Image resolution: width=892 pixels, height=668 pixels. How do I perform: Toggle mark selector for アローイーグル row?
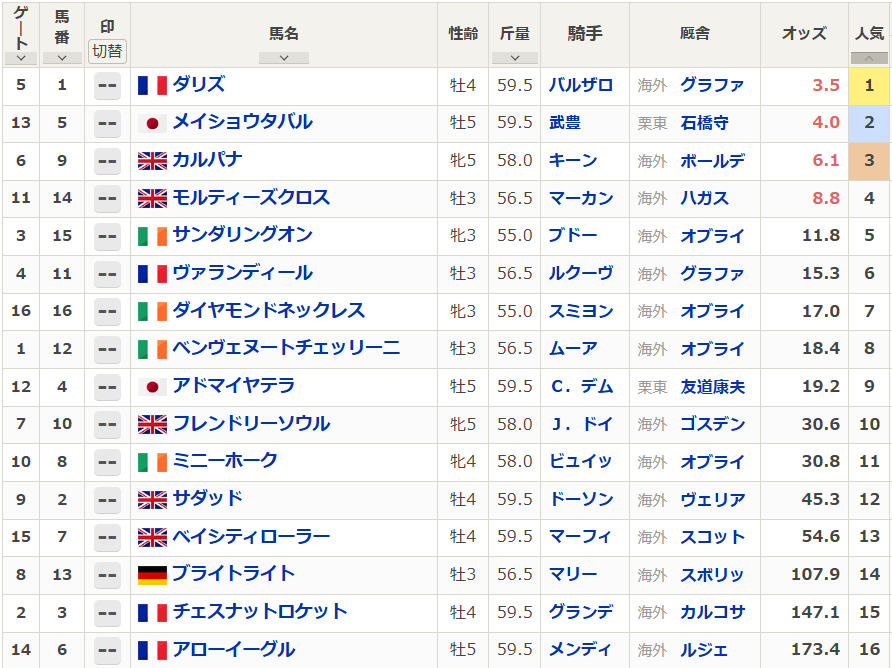coord(107,651)
